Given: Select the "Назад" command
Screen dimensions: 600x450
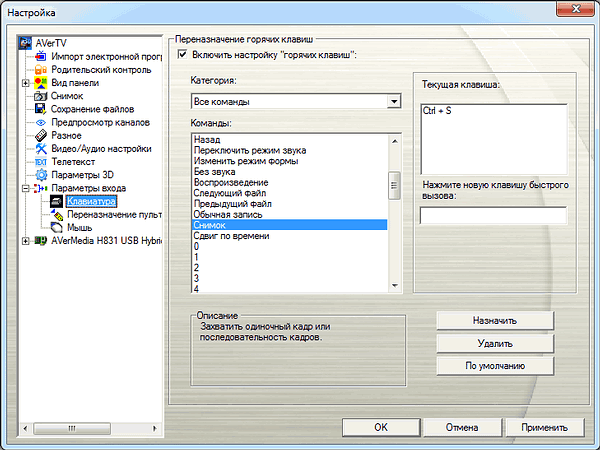Looking at the screenshot, I should (290, 139).
